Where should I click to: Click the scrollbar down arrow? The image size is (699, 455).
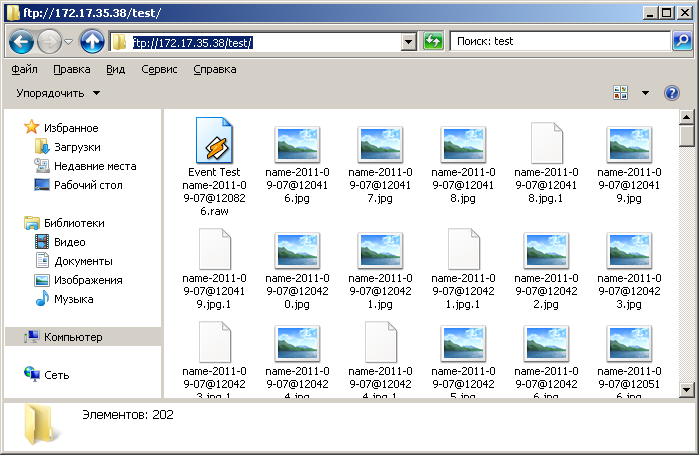point(687,390)
